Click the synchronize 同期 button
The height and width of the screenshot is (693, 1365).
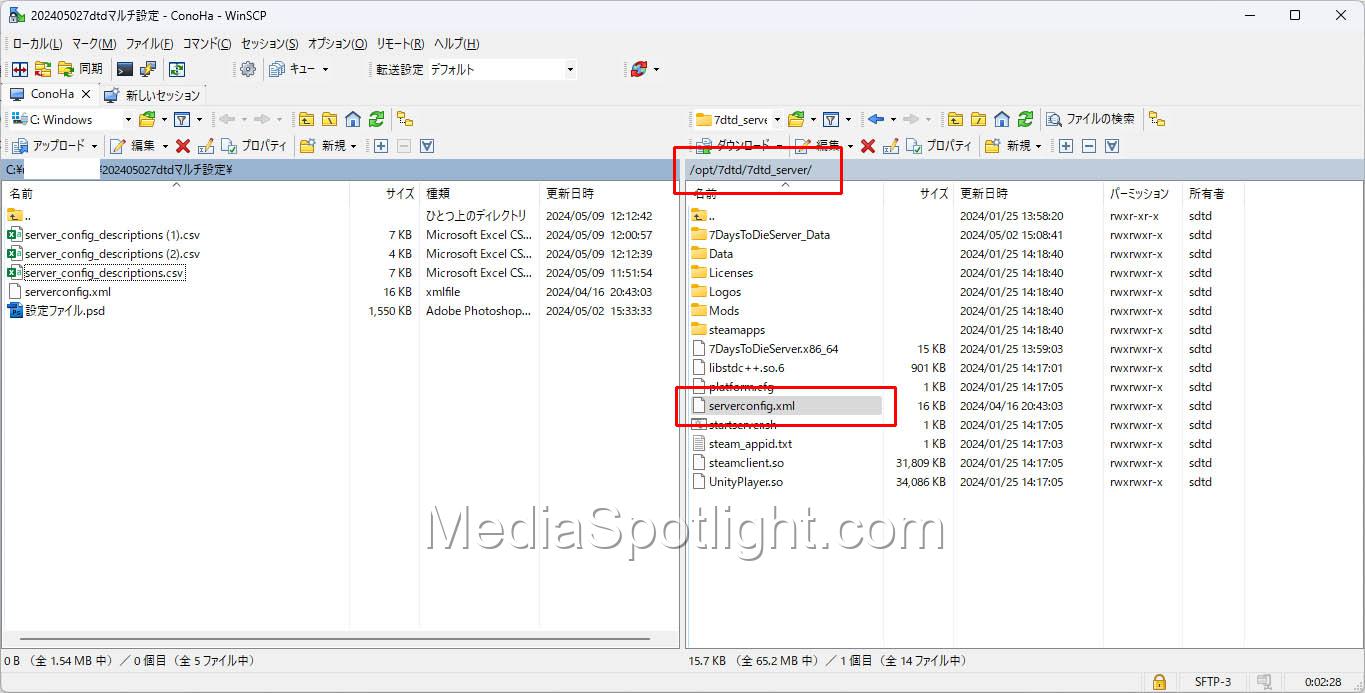80,69
